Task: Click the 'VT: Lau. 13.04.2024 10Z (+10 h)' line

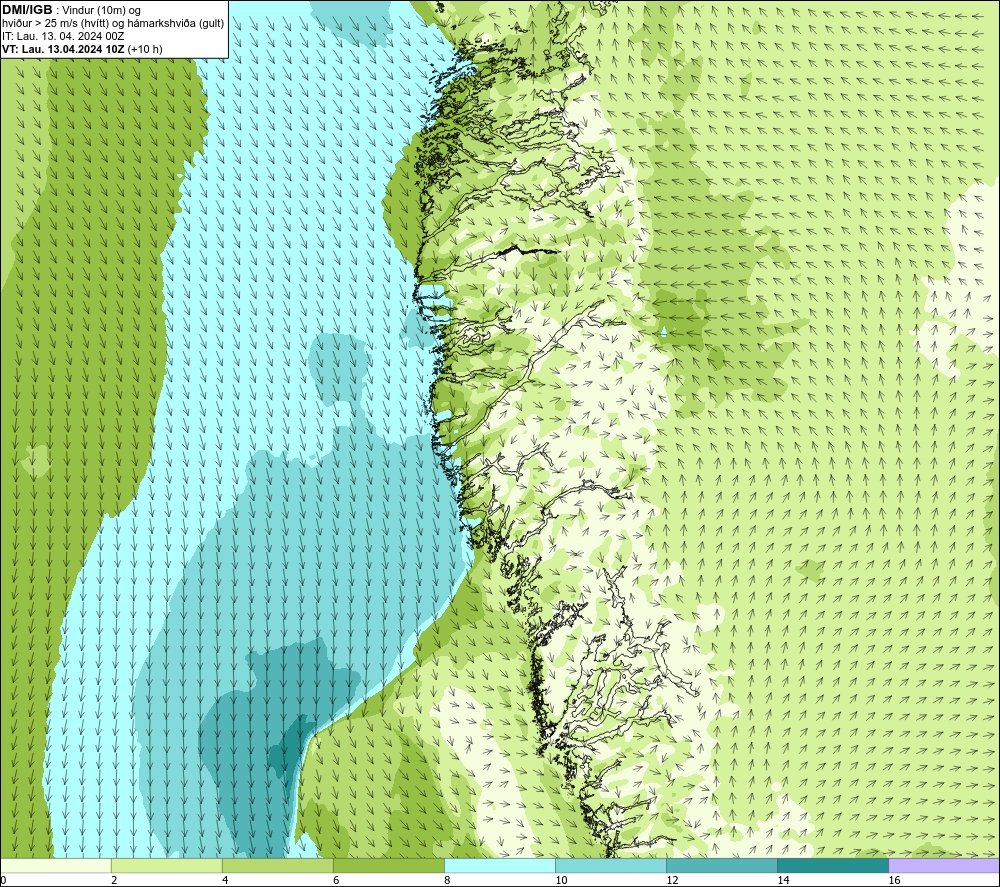Action: [82, 49]
